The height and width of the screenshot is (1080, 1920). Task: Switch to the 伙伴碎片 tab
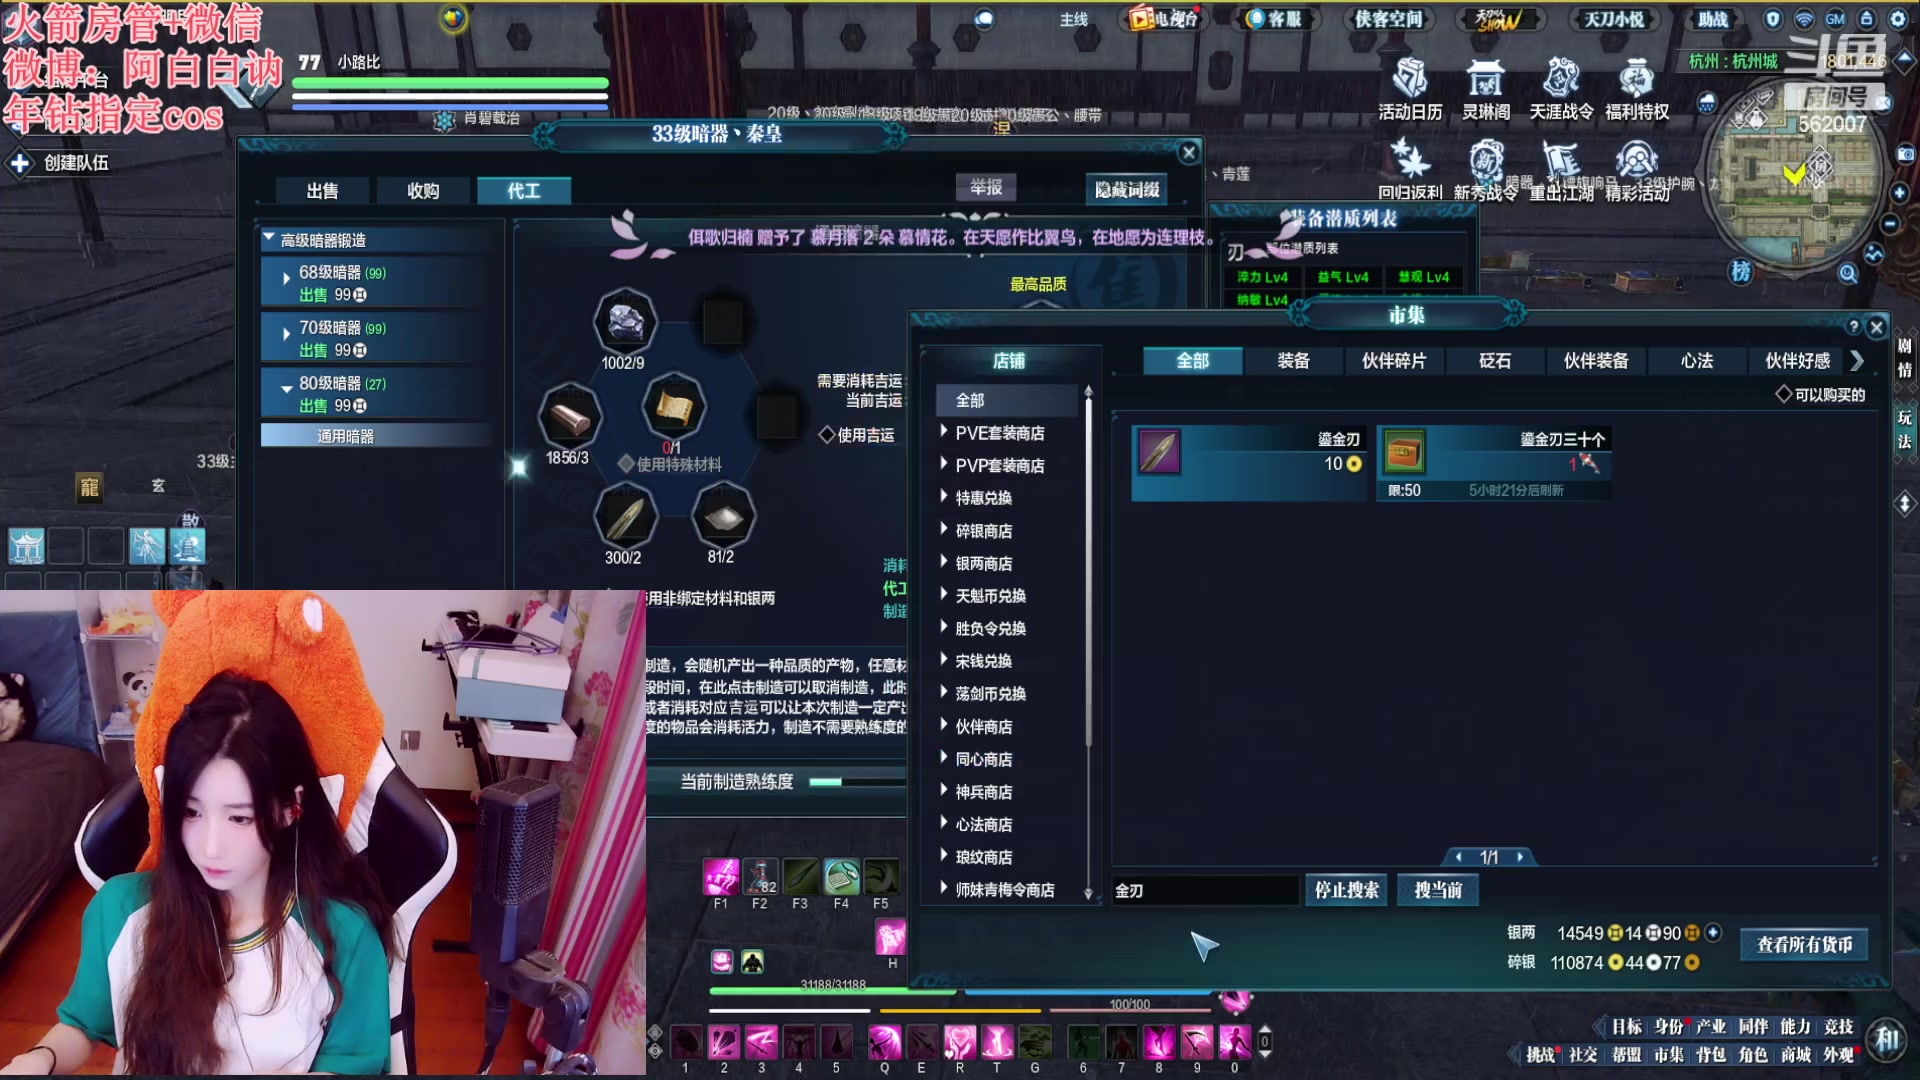[x=1394, y=361]
